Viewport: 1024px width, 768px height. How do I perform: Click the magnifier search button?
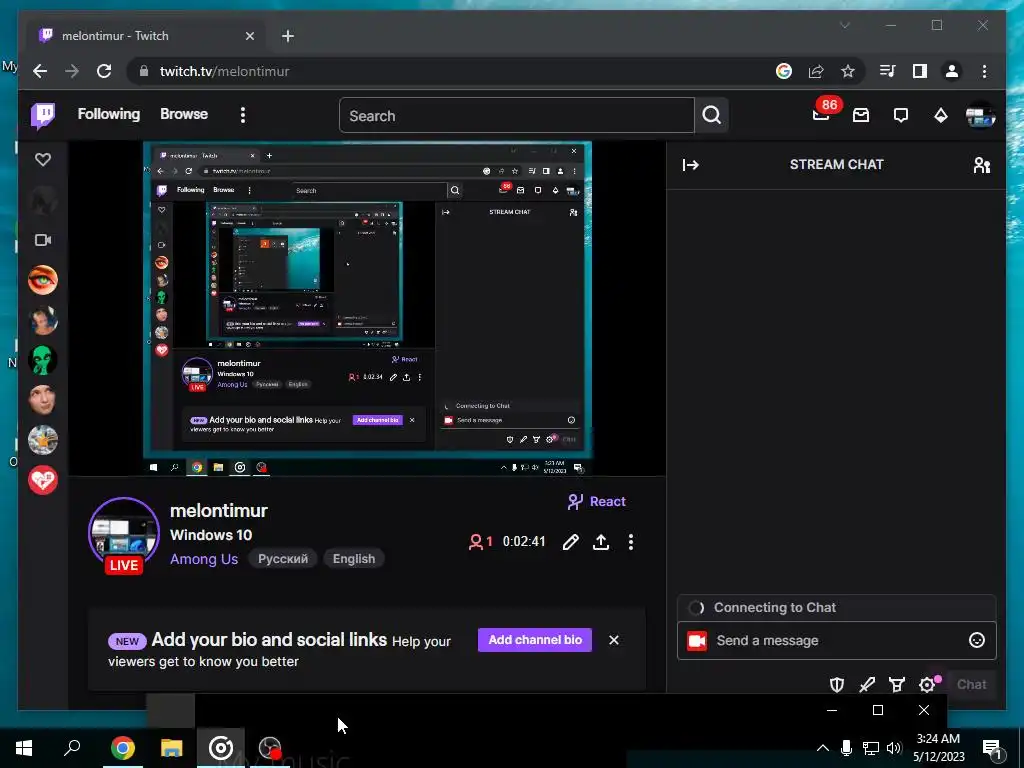point(712,116)
